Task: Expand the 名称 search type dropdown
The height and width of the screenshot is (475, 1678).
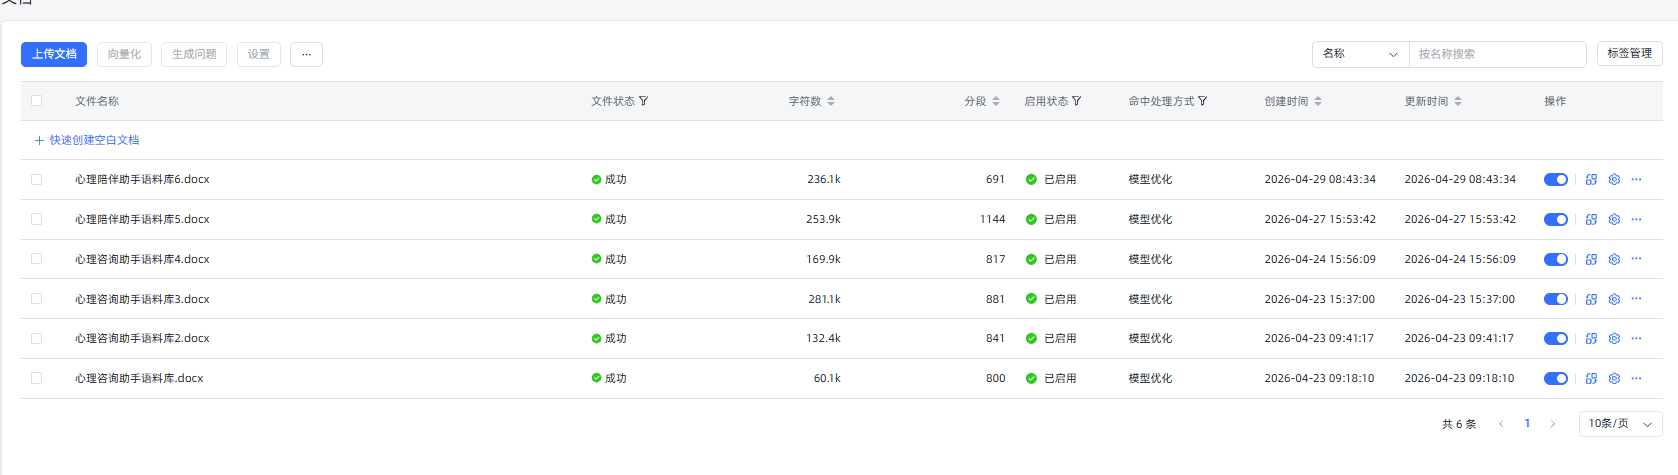Action: [1360, 54]
